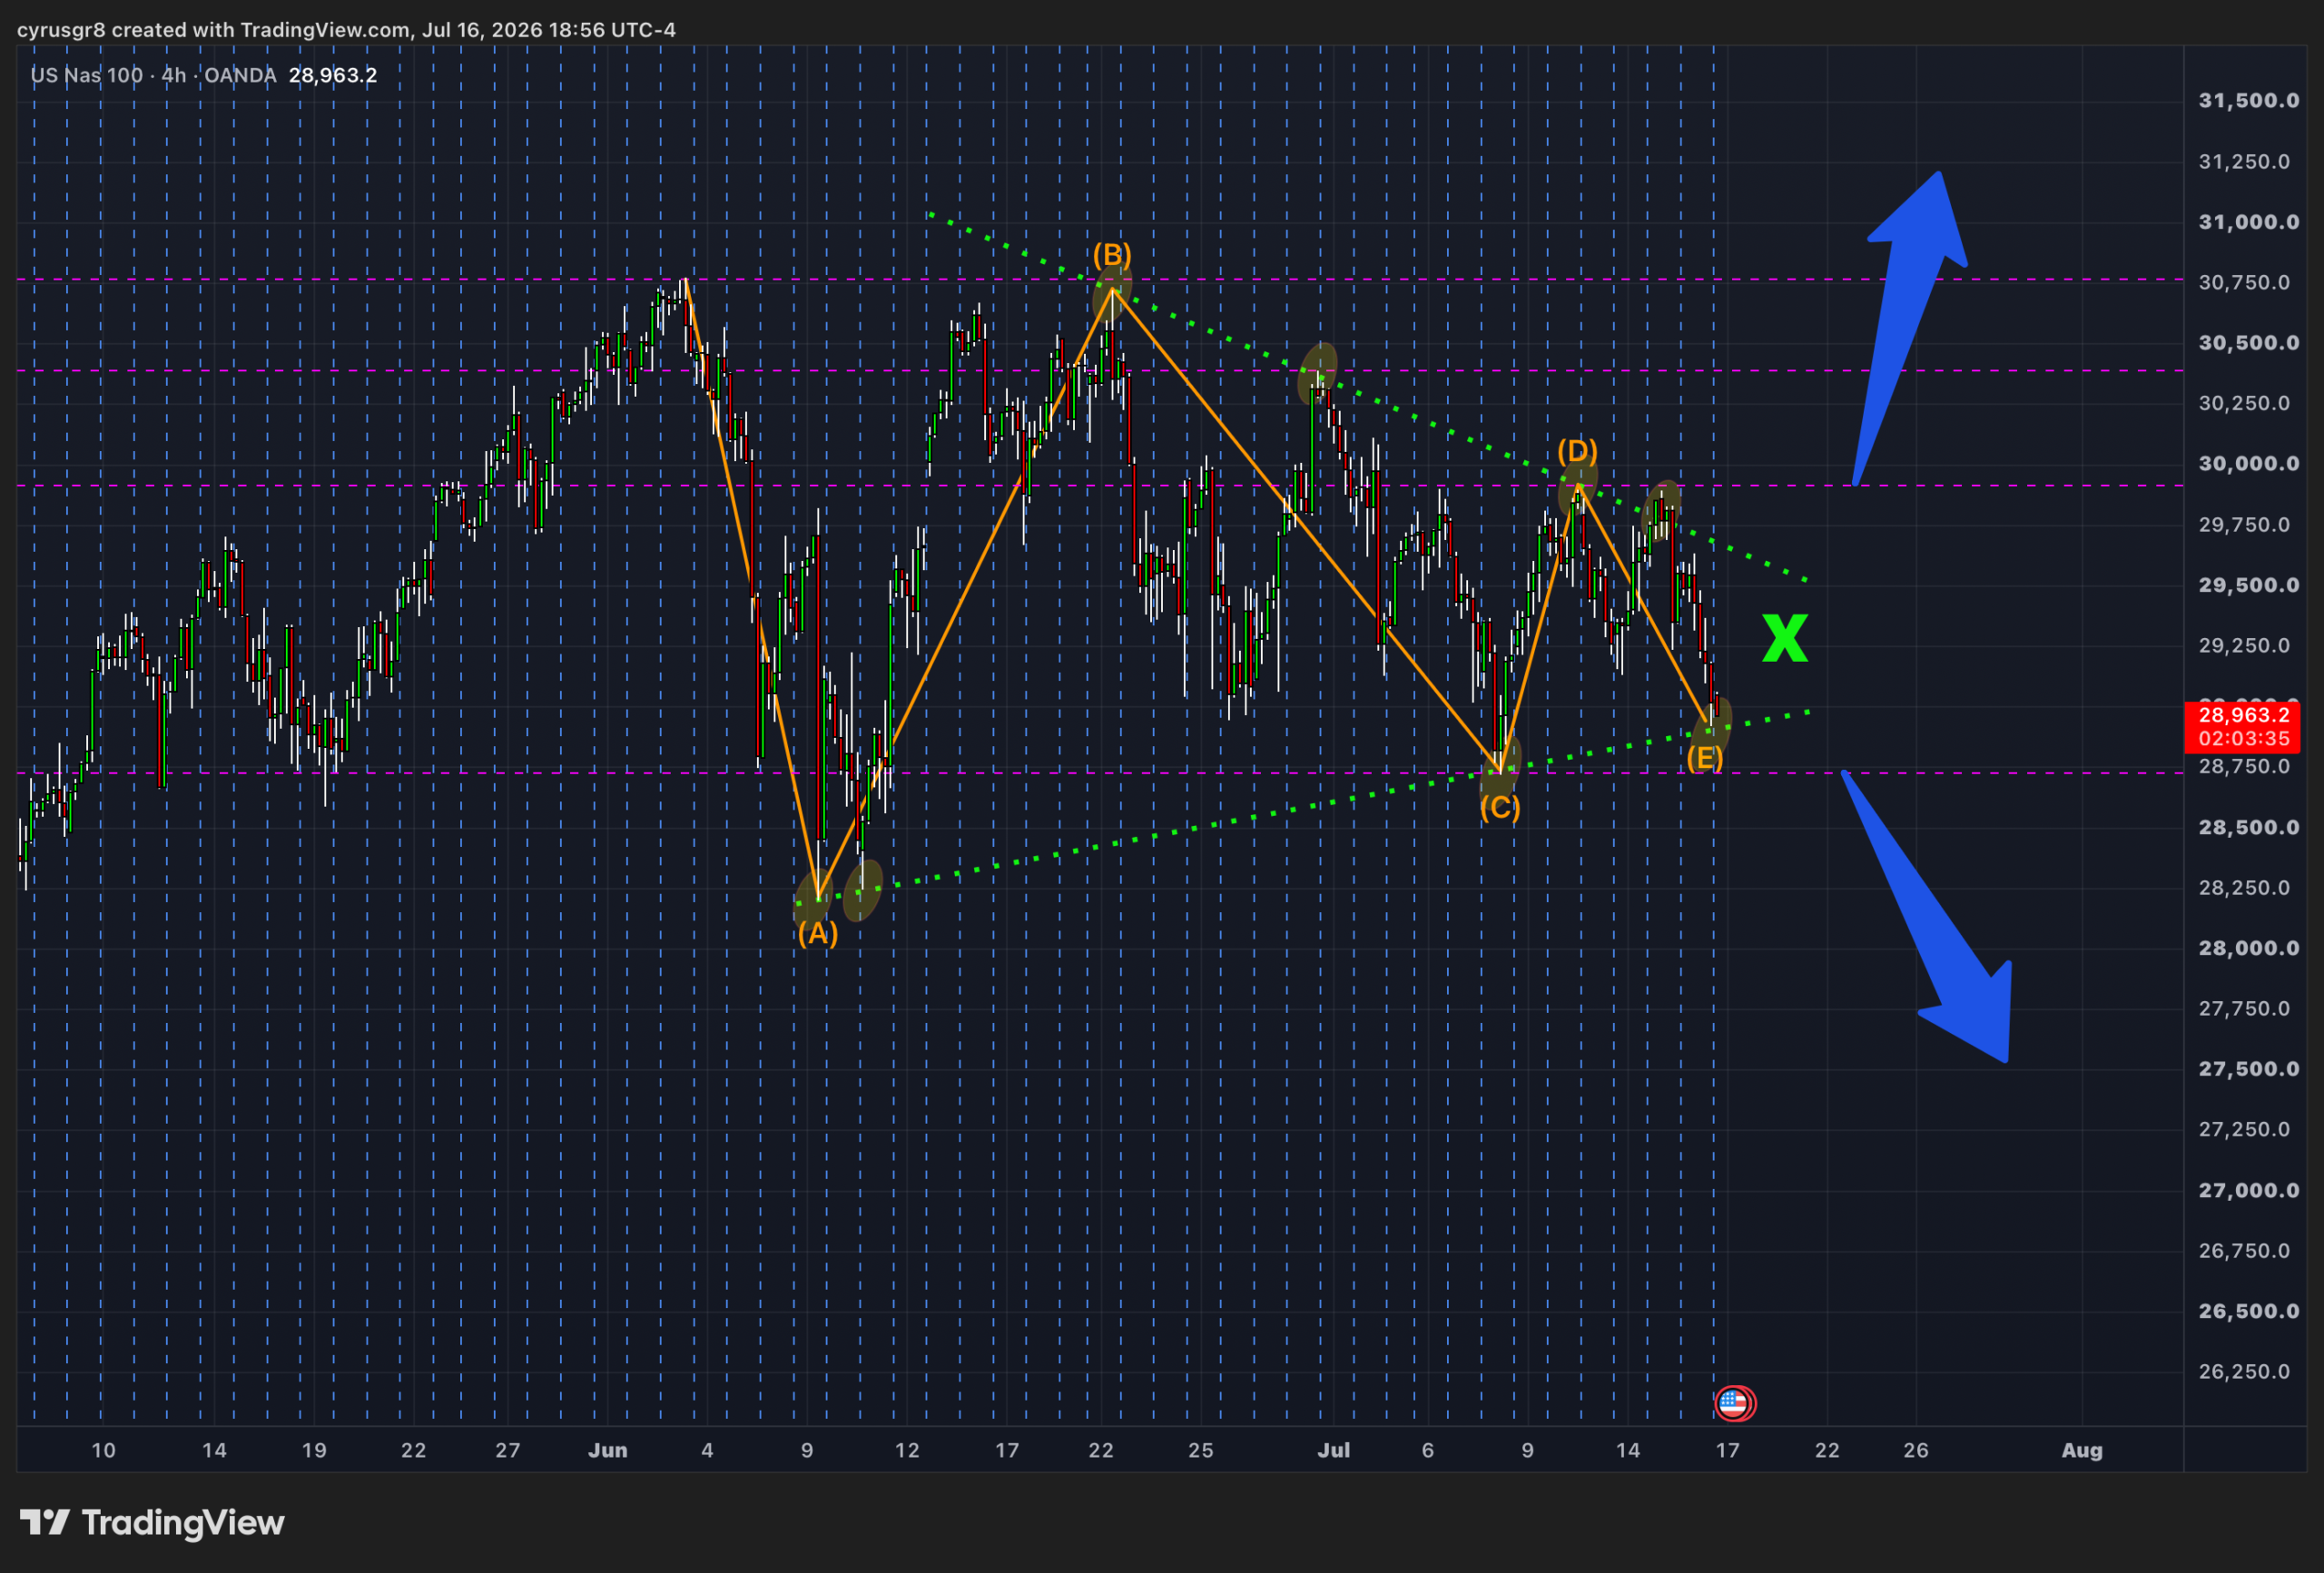Click the 'Jun' date axis label

point(608,1450)
